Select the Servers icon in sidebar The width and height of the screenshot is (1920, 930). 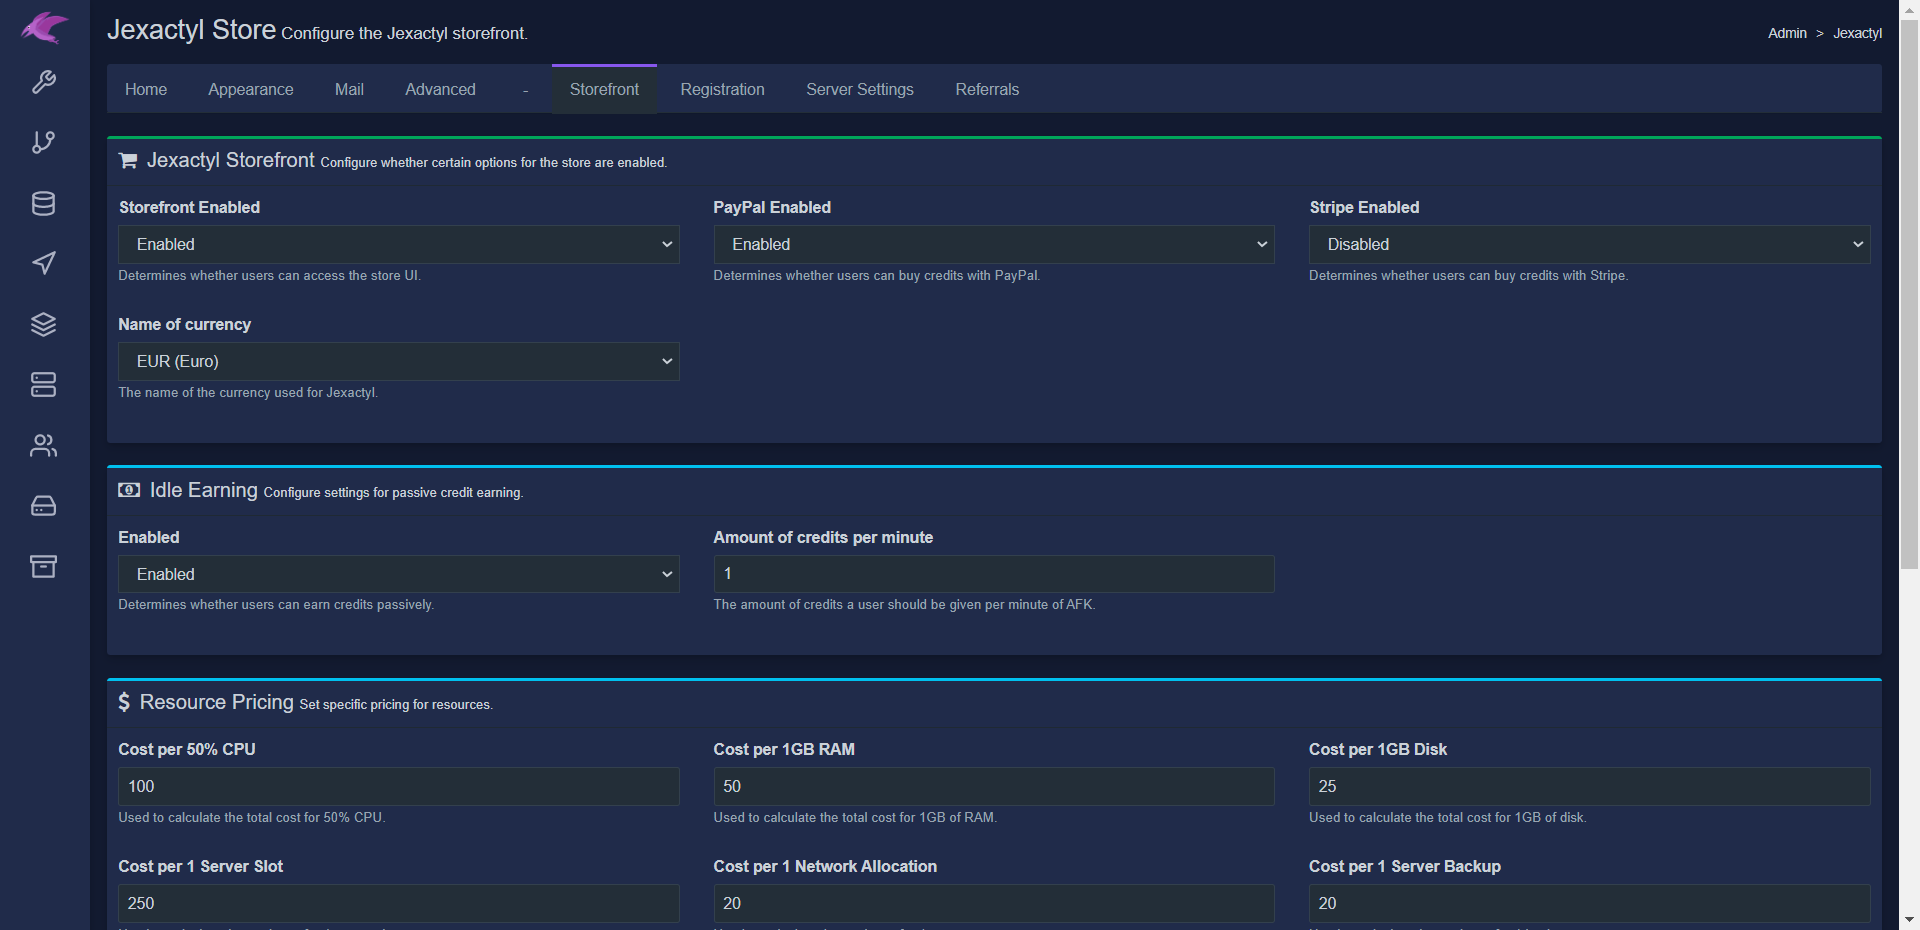click(x=44, y=384)
